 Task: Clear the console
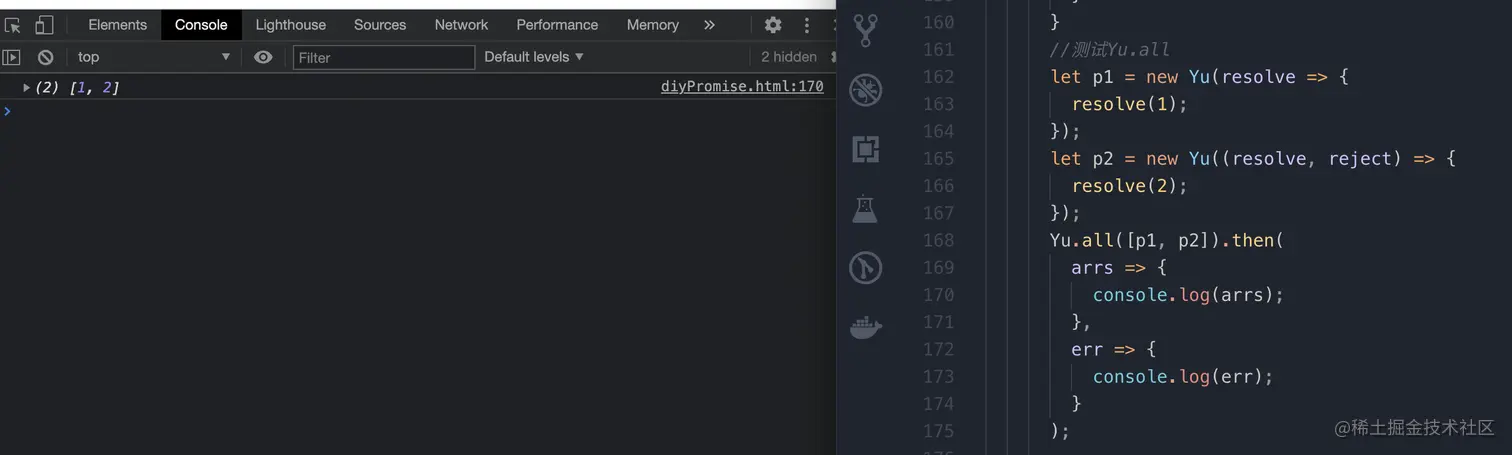tap(45, 57)
